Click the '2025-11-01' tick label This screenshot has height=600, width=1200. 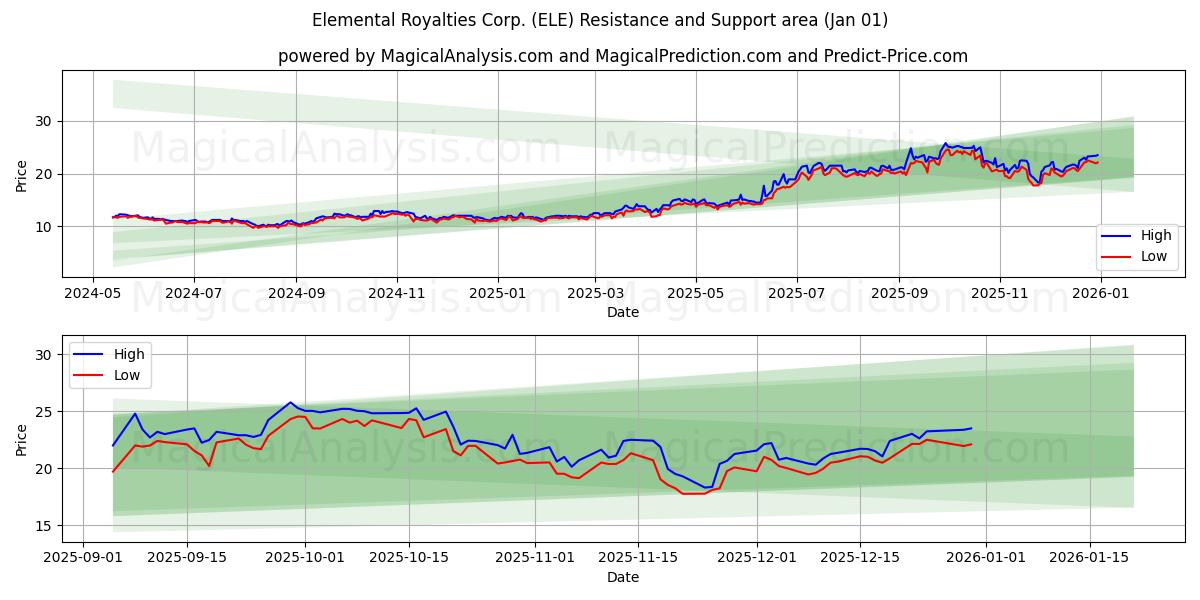[x=534, y=559]
